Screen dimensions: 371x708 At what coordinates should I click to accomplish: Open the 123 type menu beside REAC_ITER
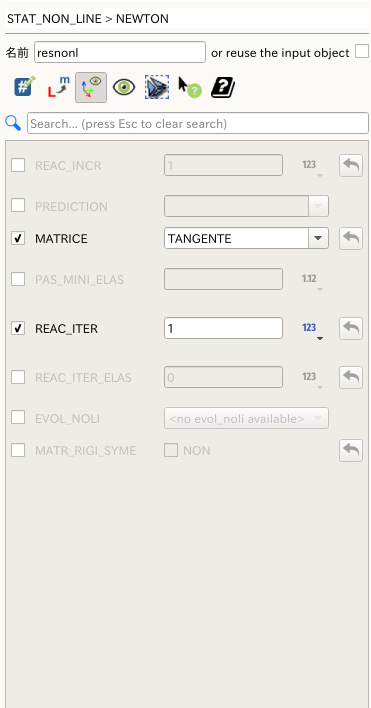click(312, 330)
